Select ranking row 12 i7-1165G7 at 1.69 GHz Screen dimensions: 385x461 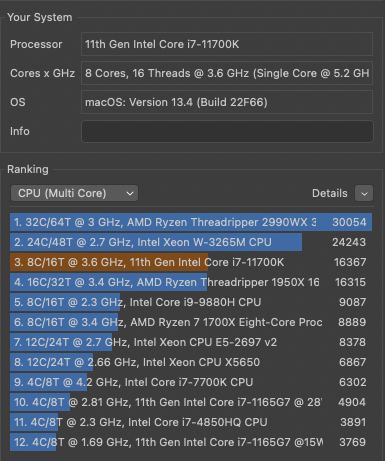point(191,442)
